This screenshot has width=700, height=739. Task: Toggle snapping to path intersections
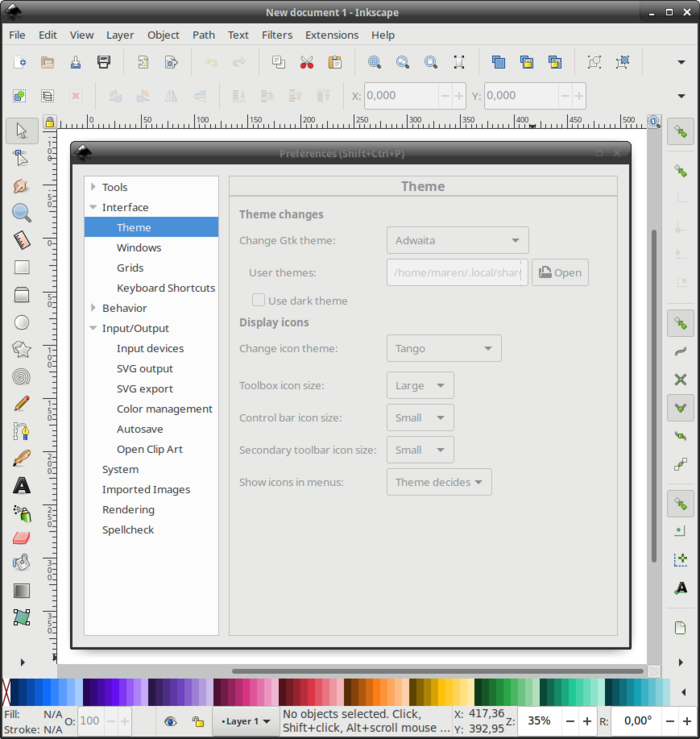click(x=681, y=380)
